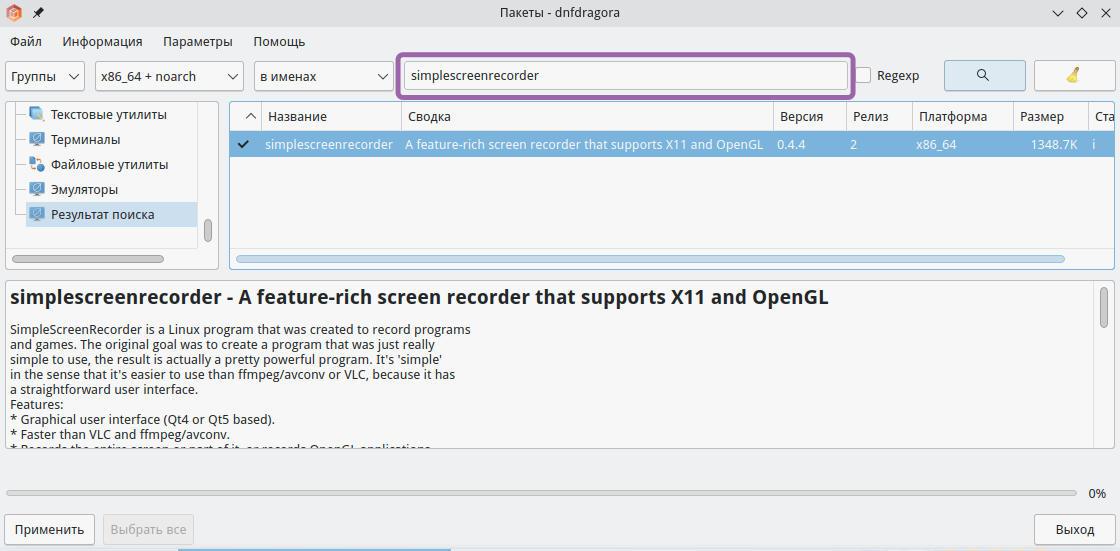Expand the x86_64 + noarch architecture dropdown
Viewport: 1120px width, 551px height.
(x=169, y=76)
